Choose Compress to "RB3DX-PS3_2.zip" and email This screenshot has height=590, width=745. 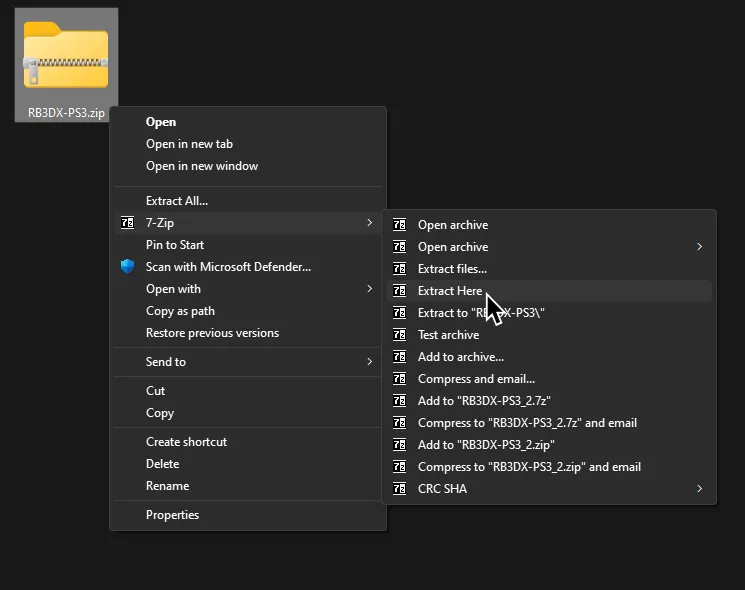549,466
